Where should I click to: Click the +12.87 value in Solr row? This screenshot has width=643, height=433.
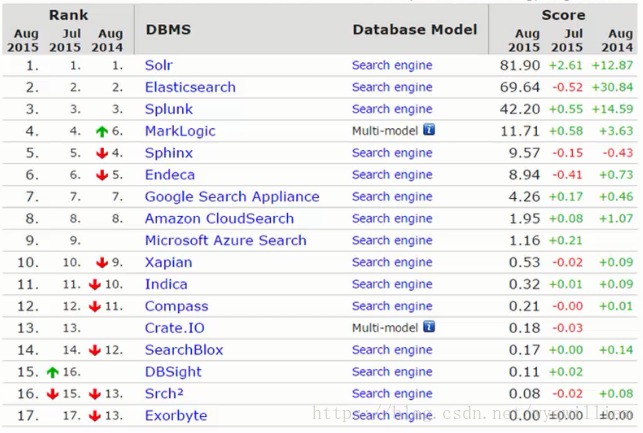pyautogui.click(x=612, y=65)
